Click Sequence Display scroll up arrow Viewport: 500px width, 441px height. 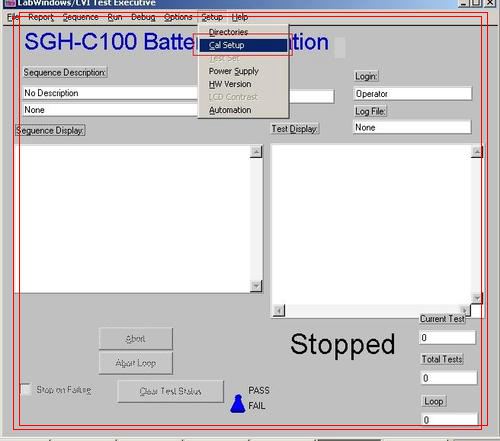[256, 152]
